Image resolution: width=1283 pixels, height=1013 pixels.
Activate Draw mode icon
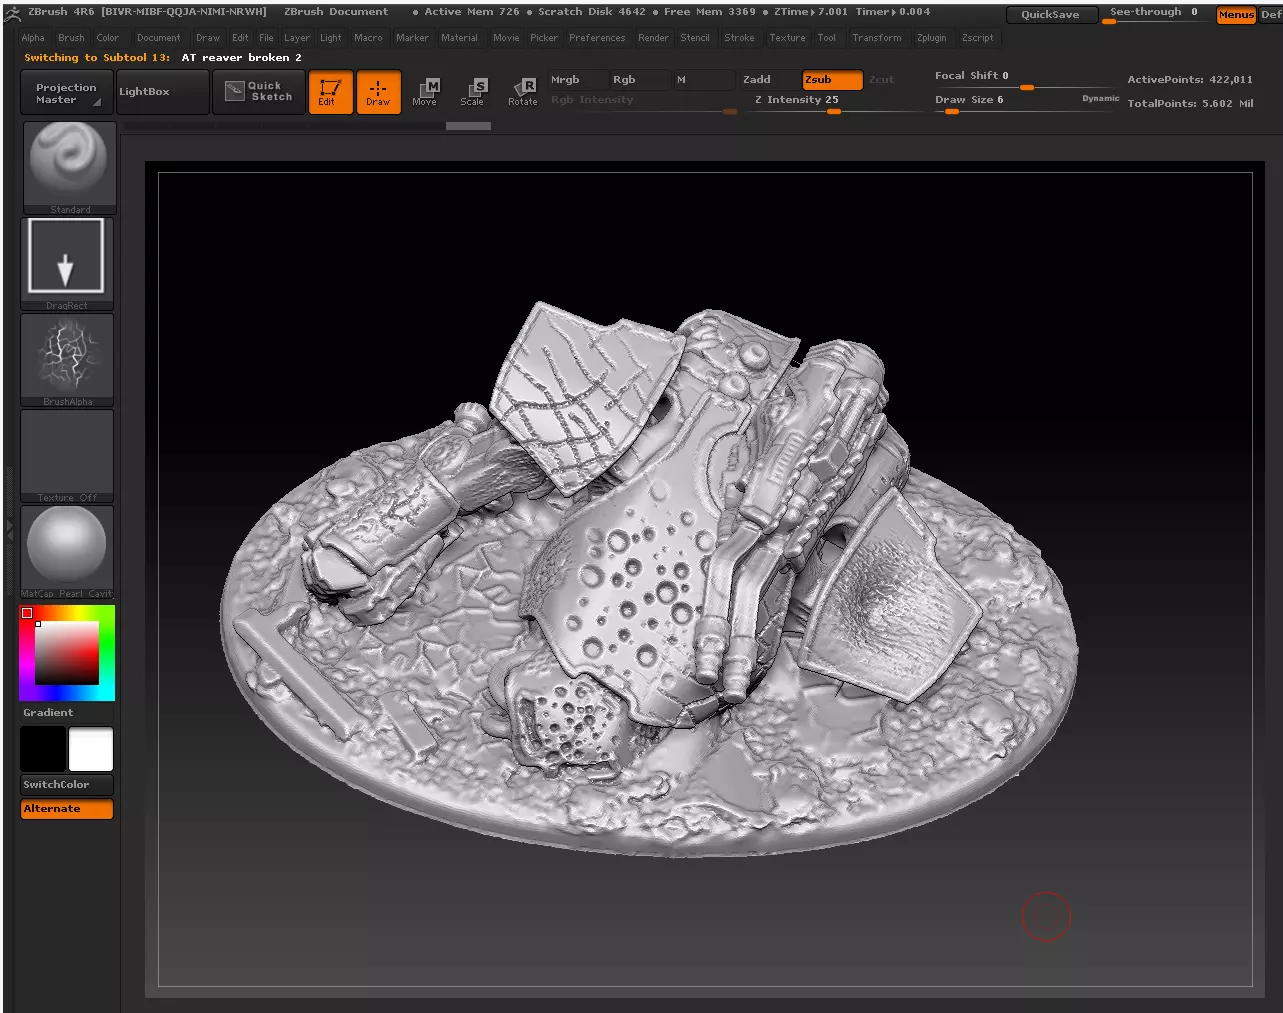[378, 92]
